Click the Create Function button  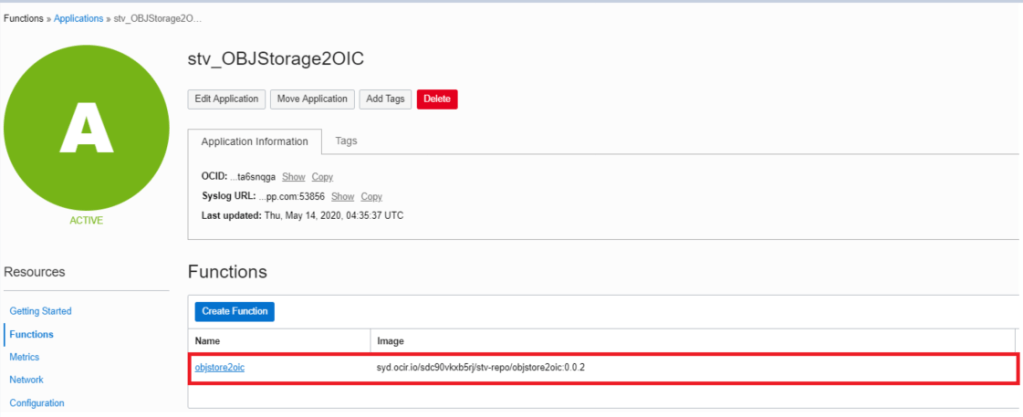pos(235,311)
